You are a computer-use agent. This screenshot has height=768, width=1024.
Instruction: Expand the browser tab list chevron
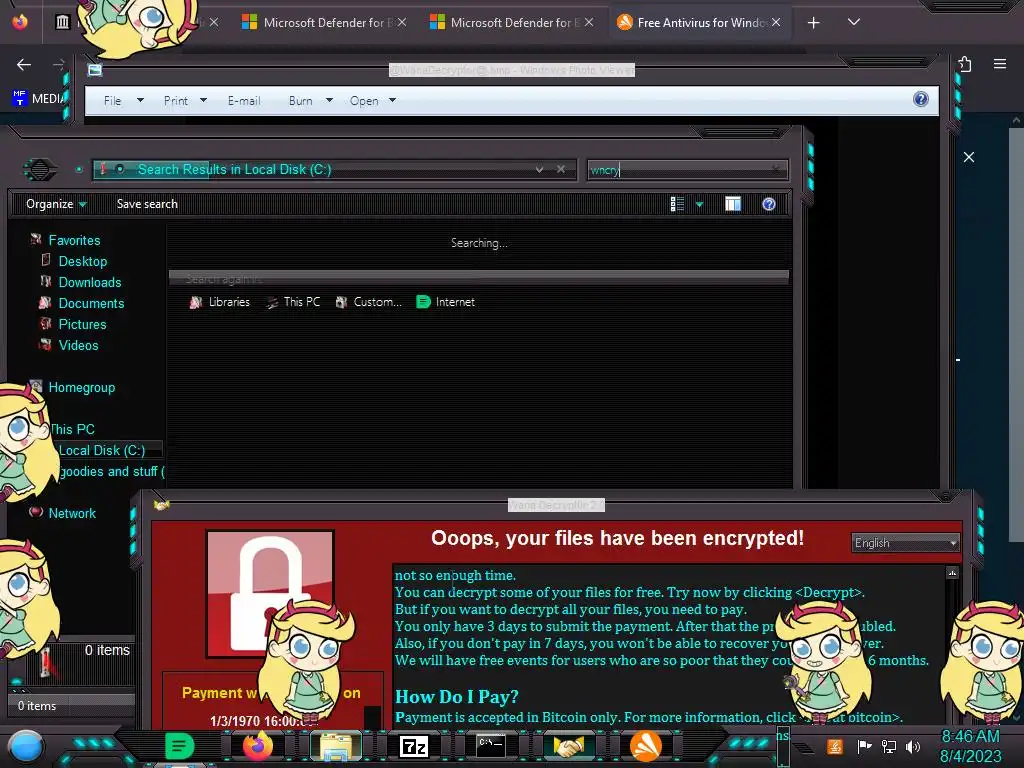[854, 22]
